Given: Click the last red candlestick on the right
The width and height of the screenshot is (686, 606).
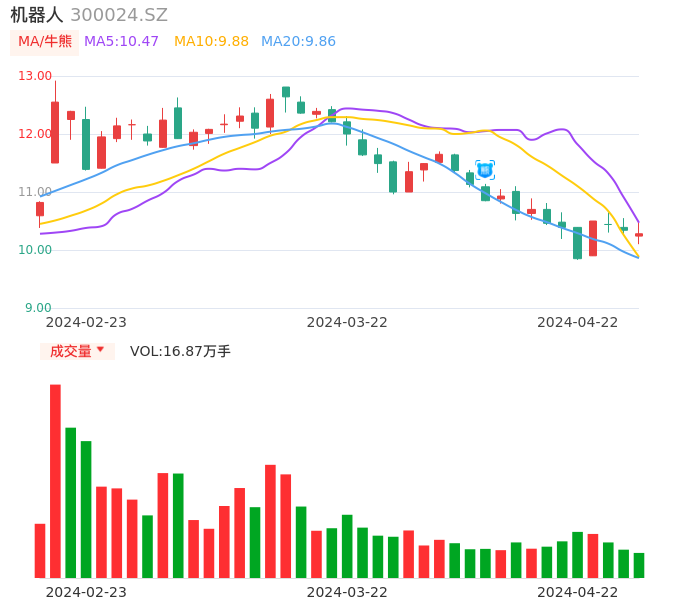Looking at the screenshot, I should click(x=639, y=235).
